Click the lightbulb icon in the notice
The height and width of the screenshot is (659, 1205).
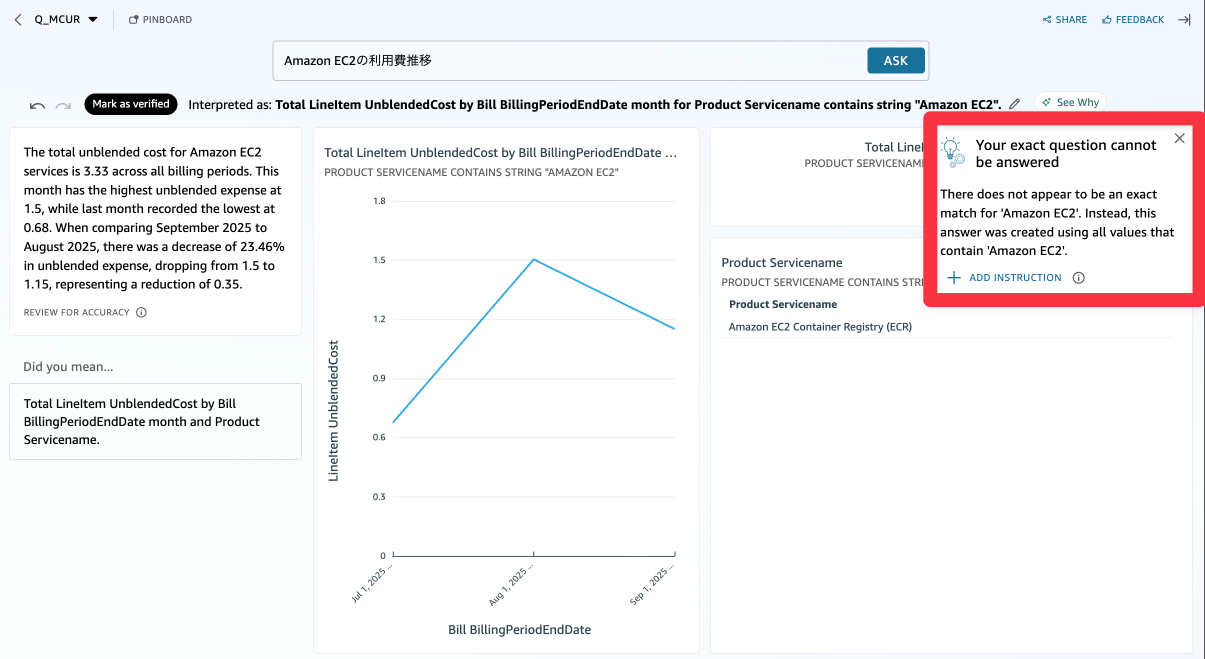(x=953, y=152)
